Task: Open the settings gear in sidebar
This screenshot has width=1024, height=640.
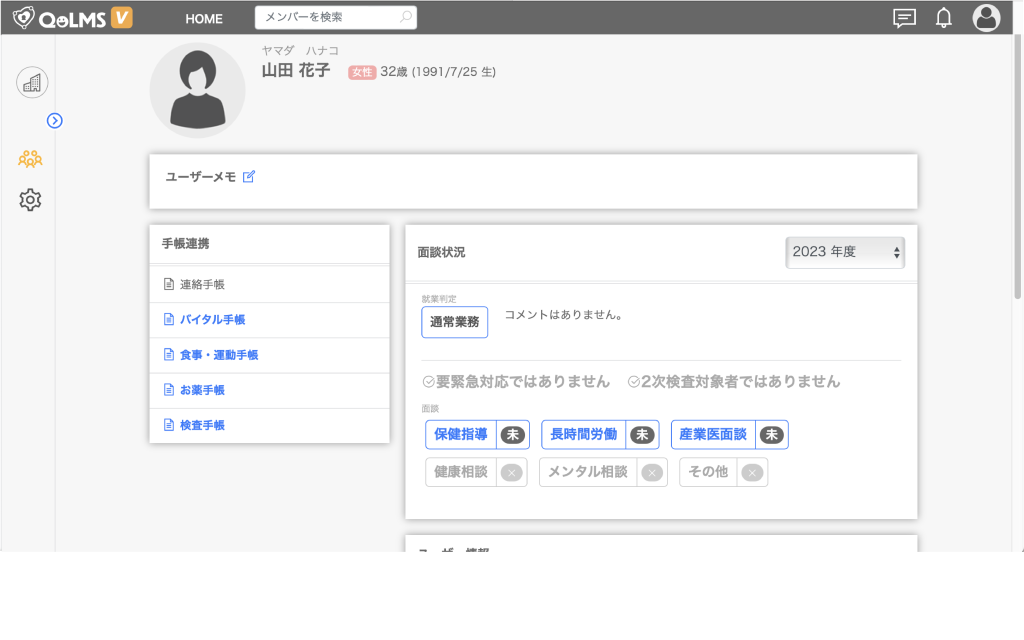Action: point(30,200)
